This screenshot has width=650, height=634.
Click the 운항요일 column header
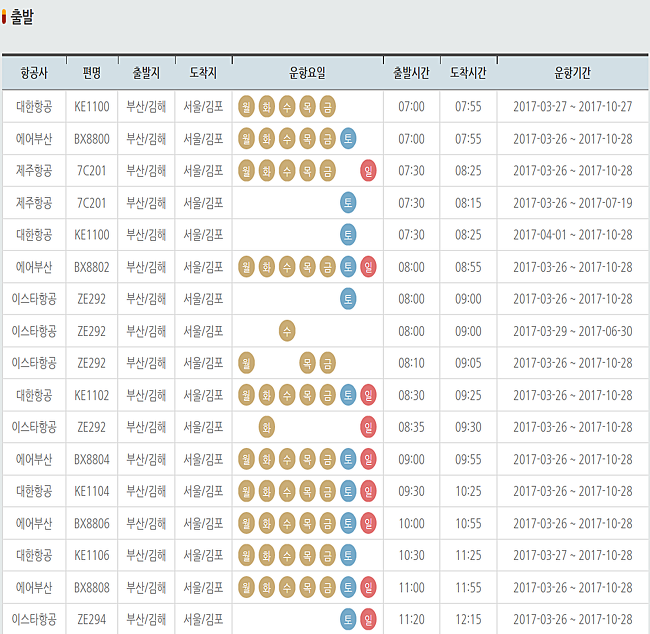point(307,73)
